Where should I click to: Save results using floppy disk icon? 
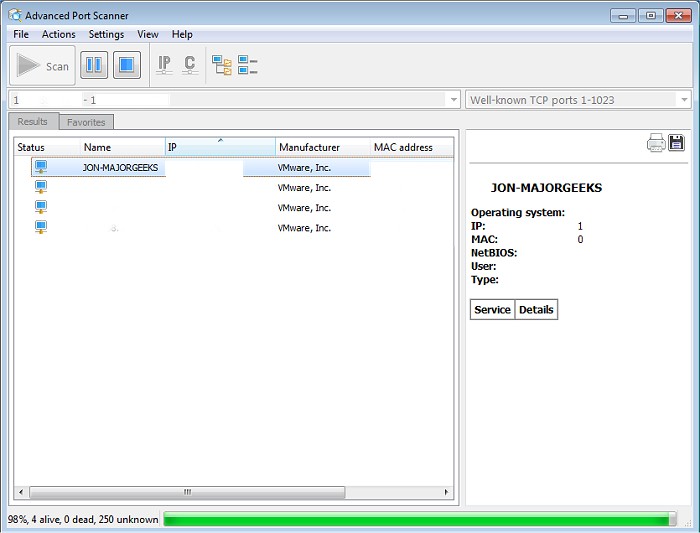(676, 143)
